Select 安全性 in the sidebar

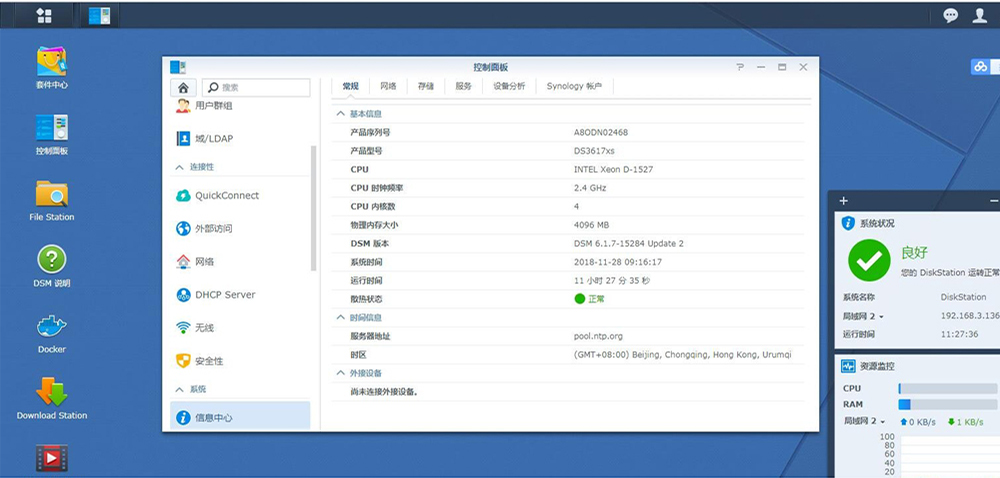(x=208, y=361)
